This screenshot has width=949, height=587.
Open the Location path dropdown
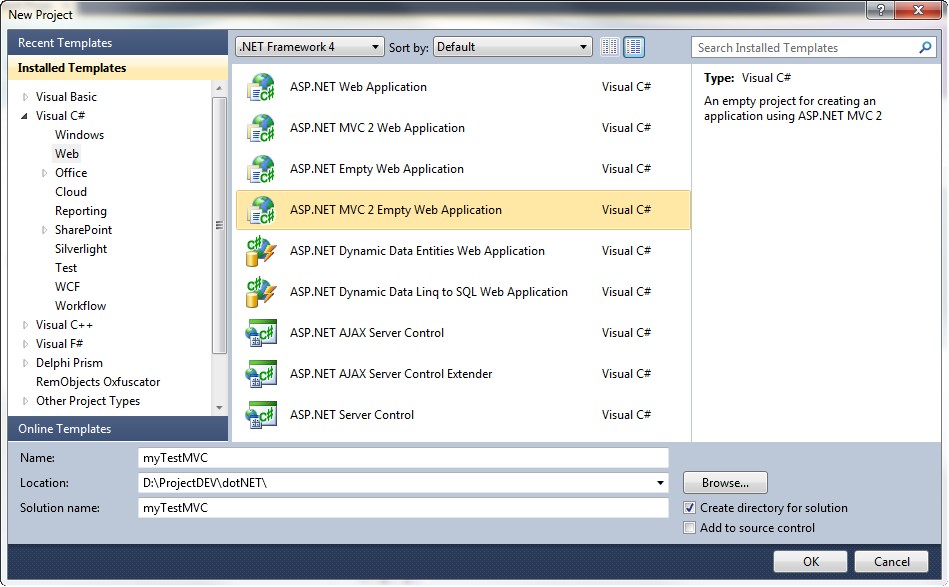657,482
